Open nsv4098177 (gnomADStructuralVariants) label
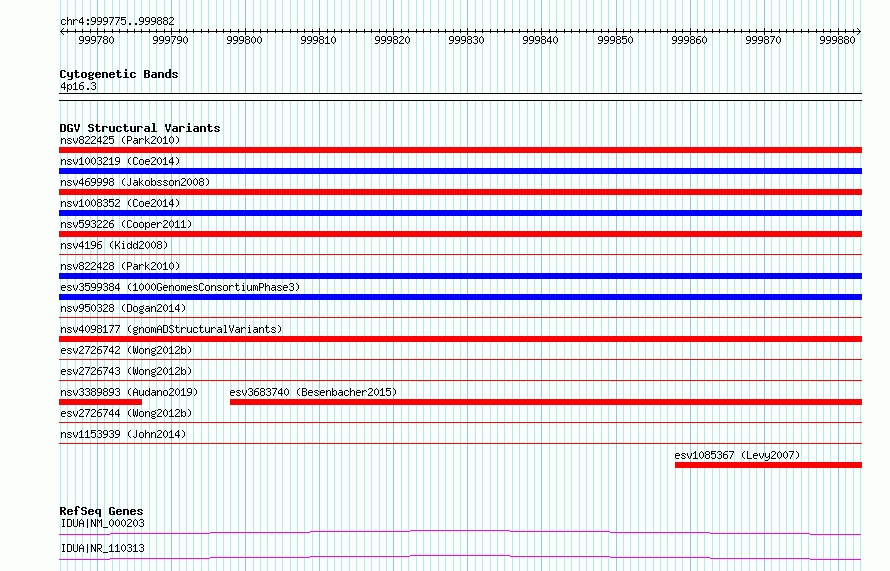890x571 pixels. pos(171,329)
